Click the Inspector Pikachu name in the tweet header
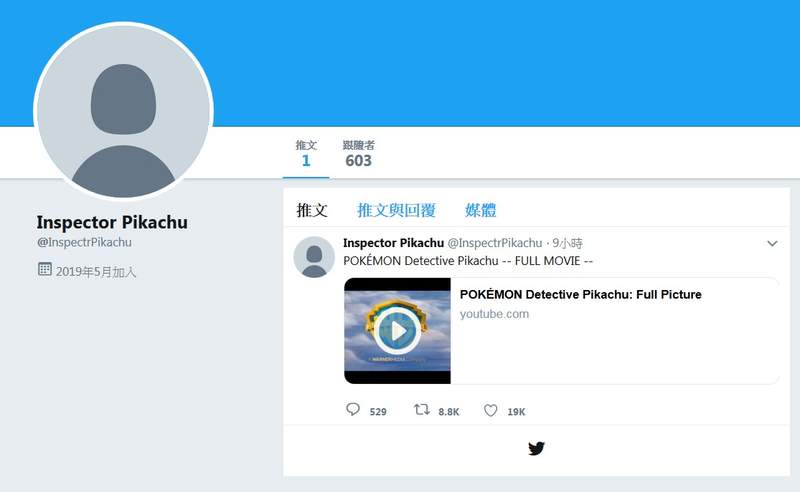 (393, 243)
